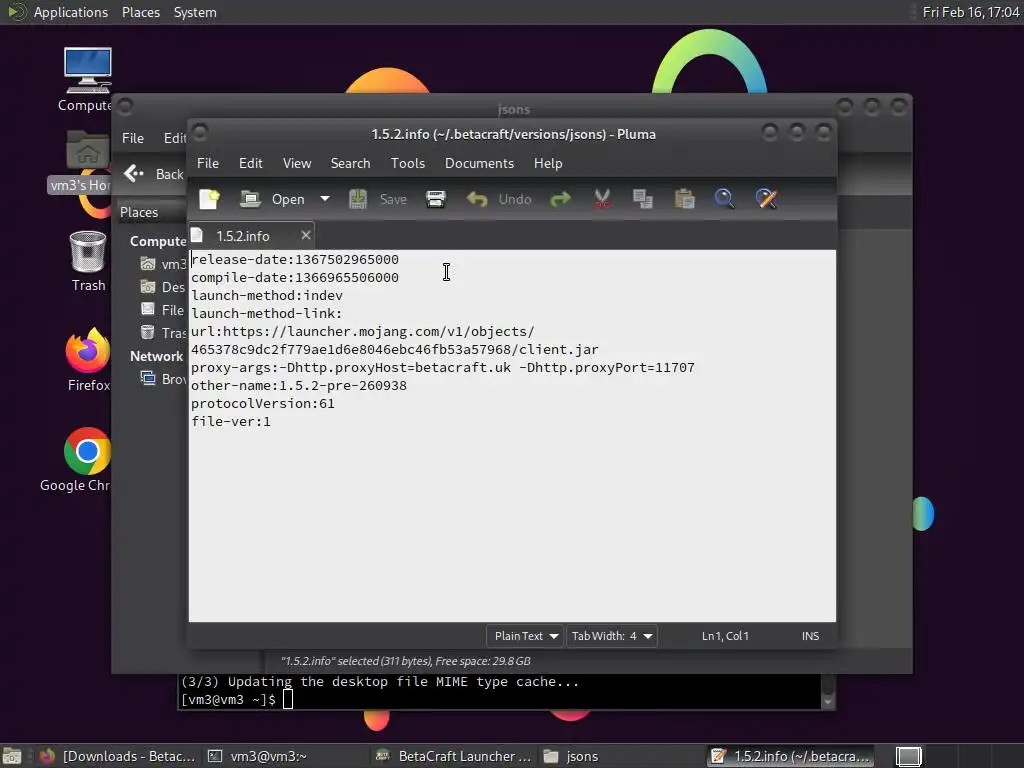Click the release-date line in editor
Image resolution: width=1024 pixels, height=768 pixels.
295,259
